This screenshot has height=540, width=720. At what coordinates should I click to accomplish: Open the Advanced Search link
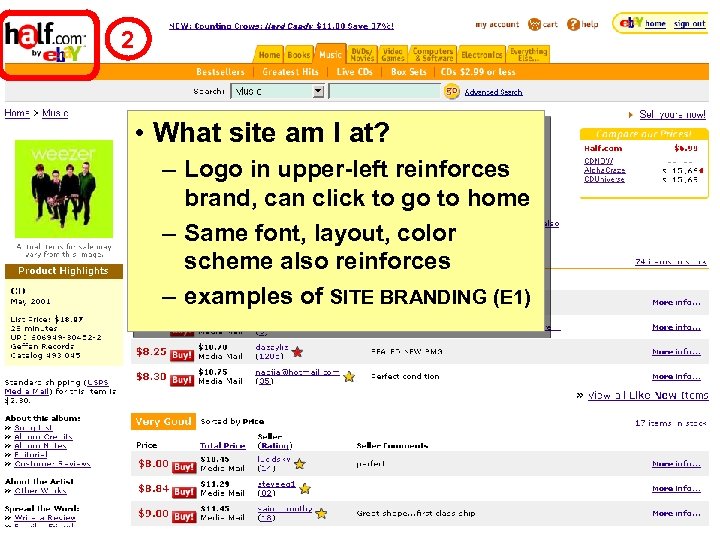point(494,92)
